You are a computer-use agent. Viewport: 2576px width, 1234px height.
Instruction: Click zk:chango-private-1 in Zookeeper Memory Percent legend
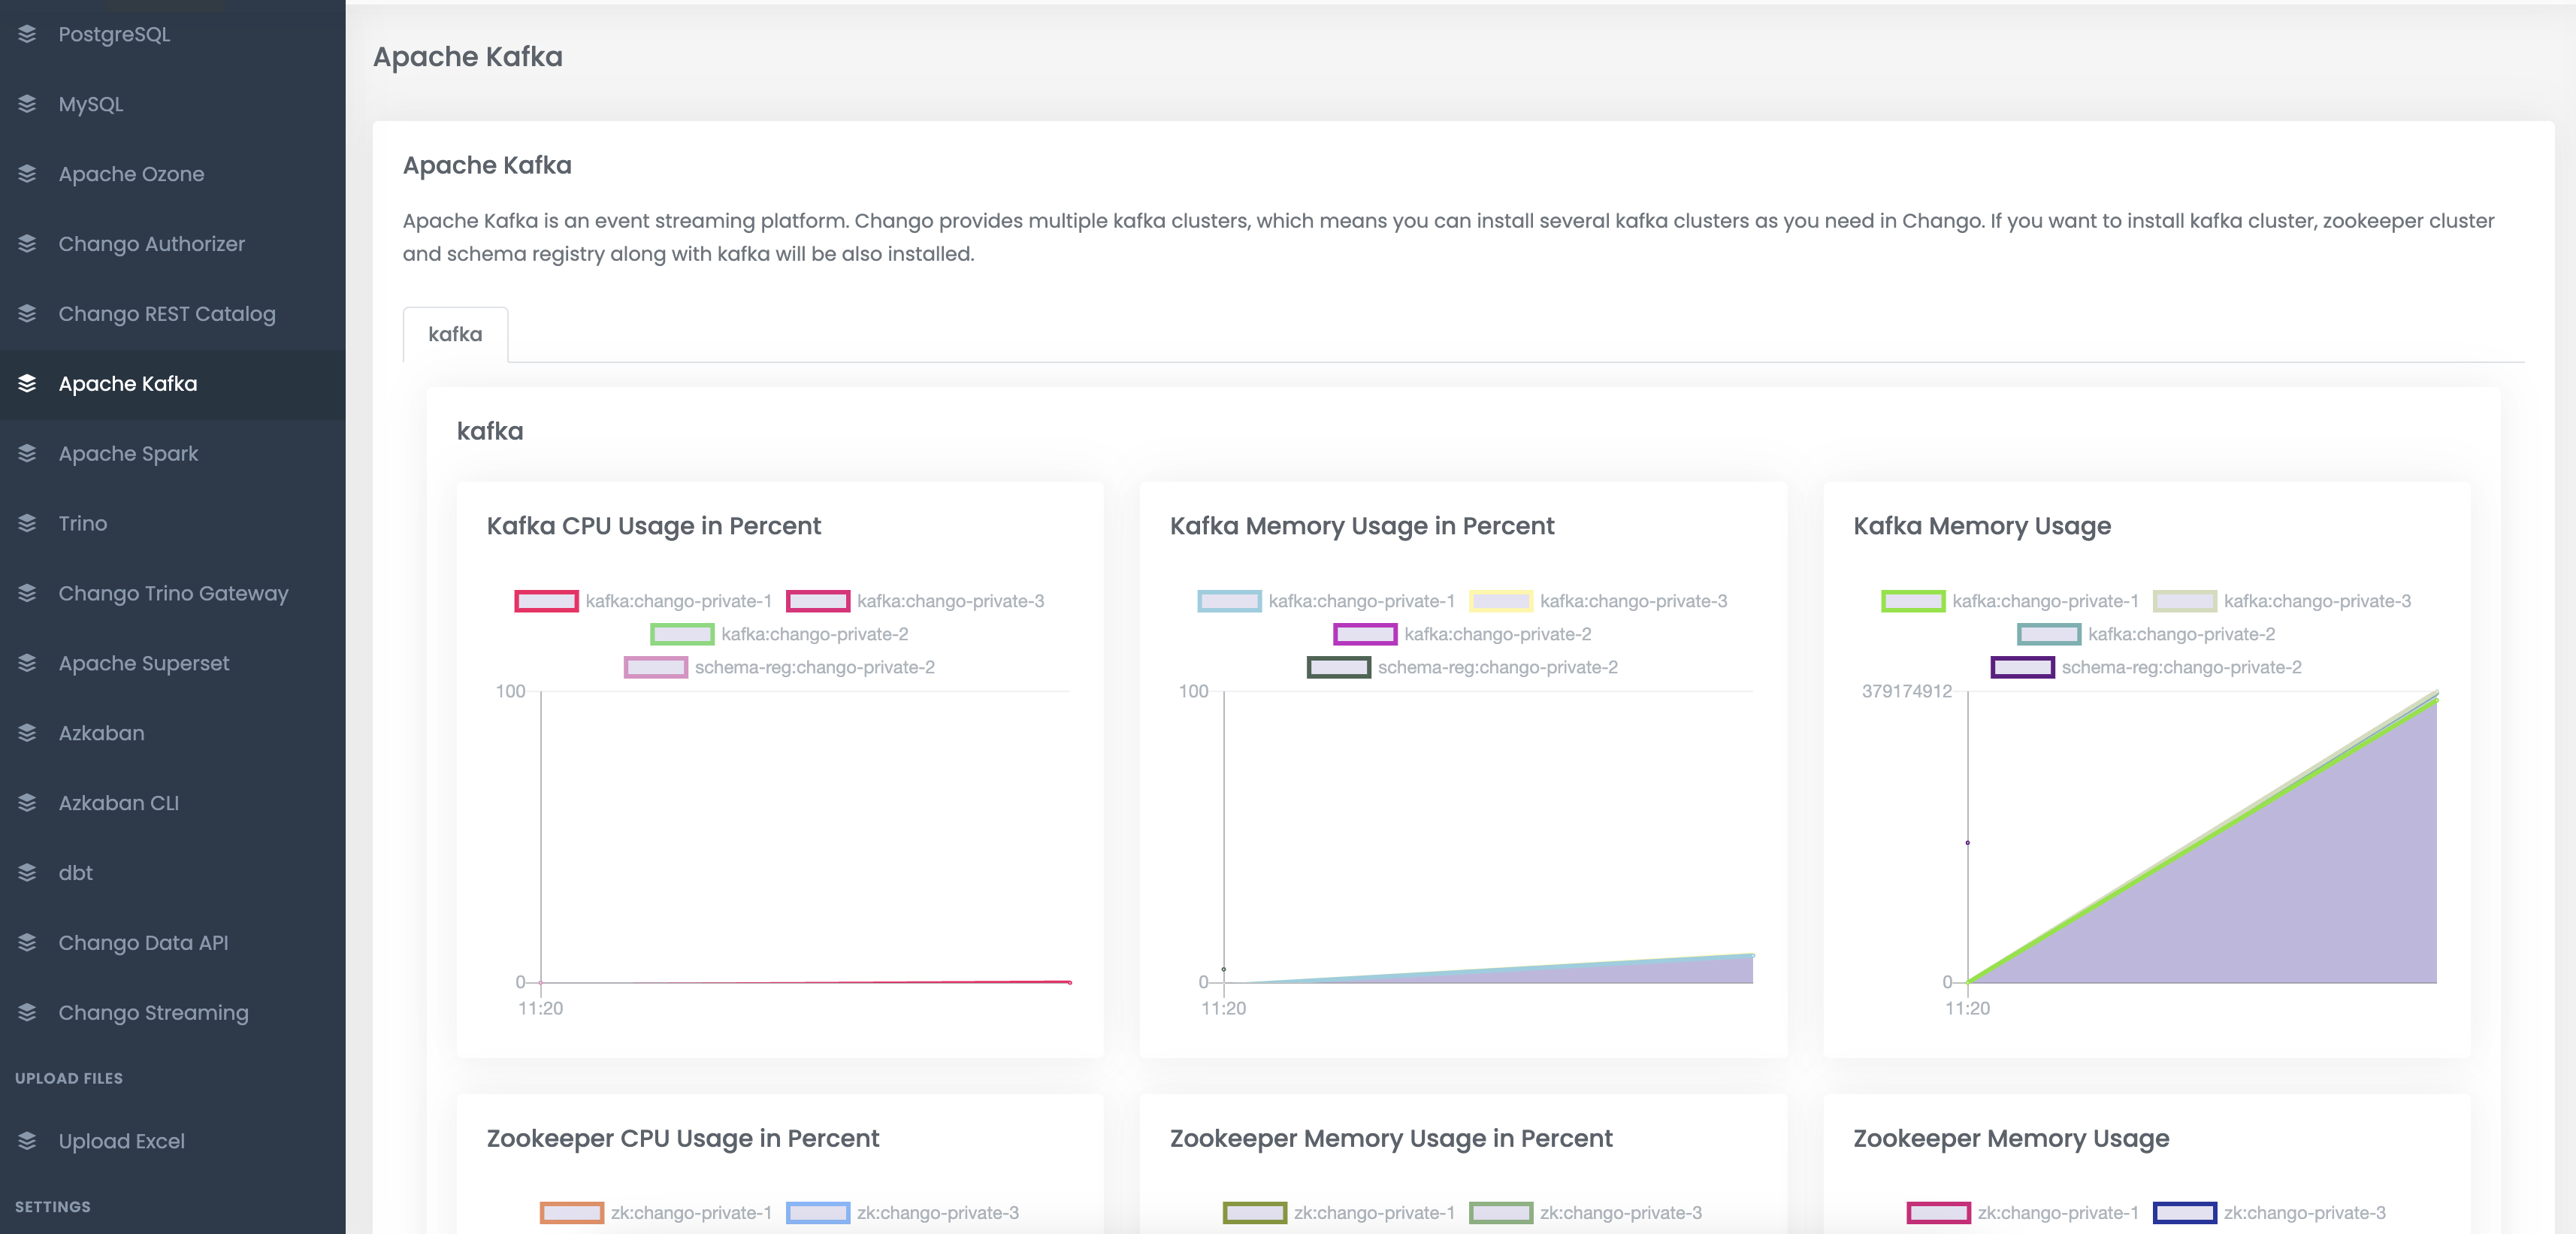[x=1339, y=1213]
